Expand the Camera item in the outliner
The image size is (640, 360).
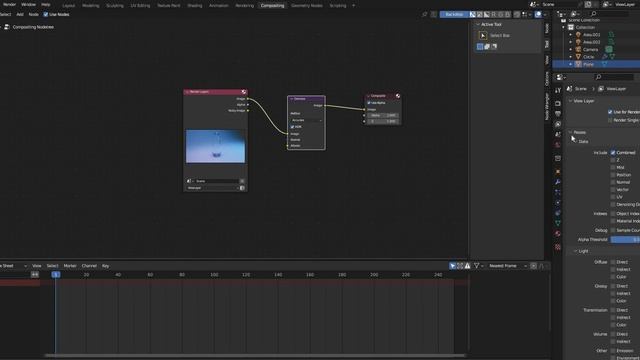[x=571, y=49]
